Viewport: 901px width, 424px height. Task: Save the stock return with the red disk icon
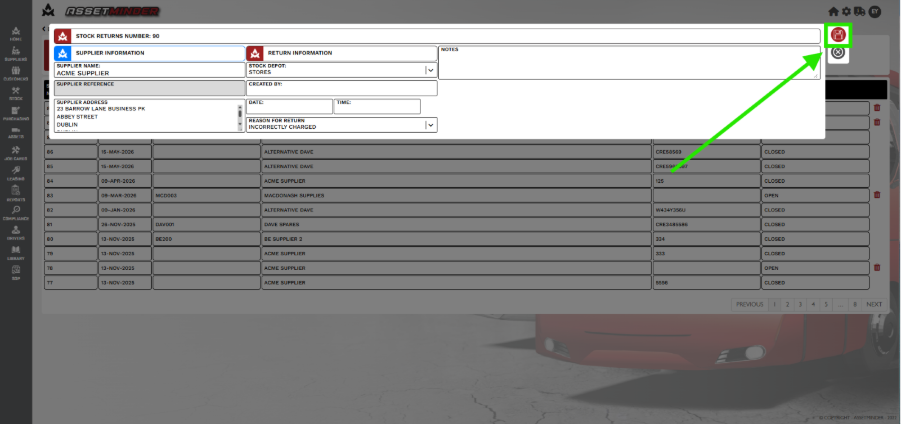tap(838, 35)
